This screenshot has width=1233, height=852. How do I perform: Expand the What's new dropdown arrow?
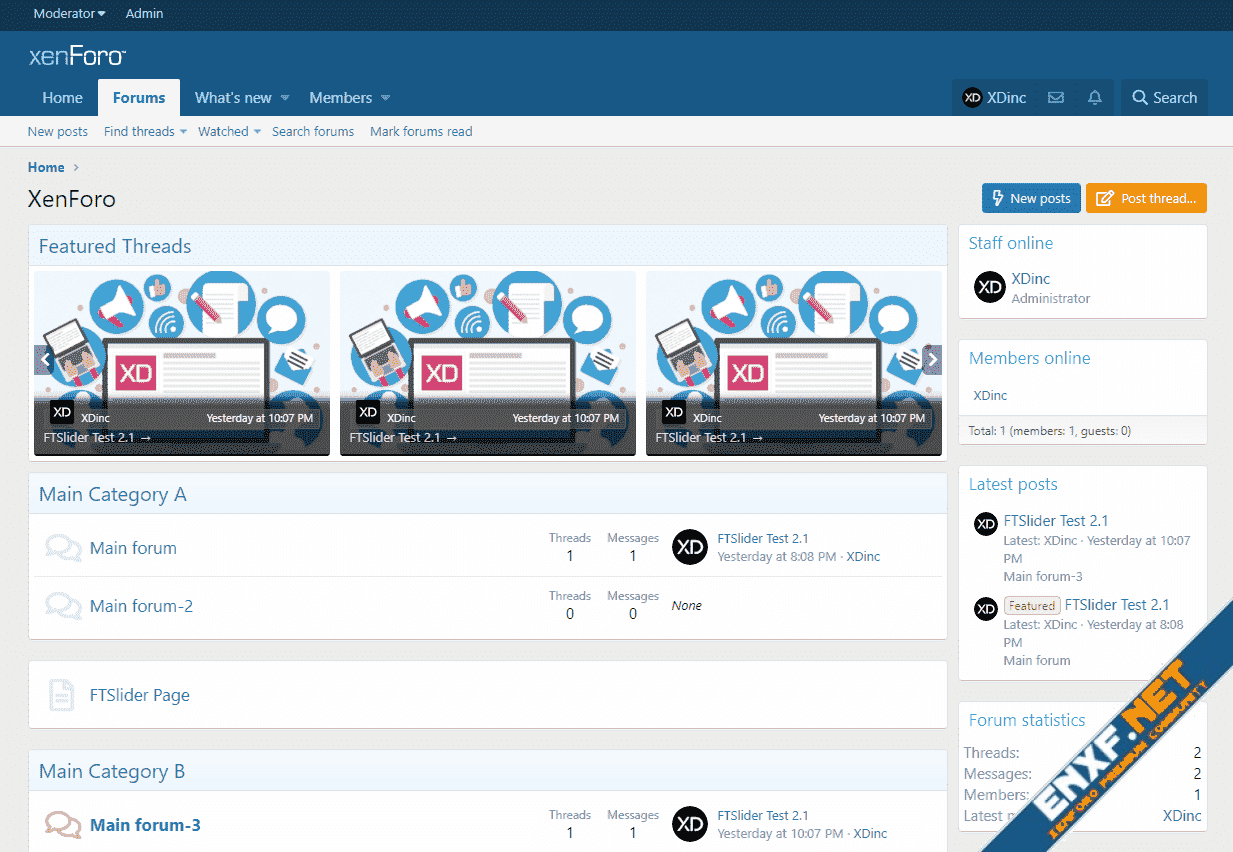[x=285, y=98]
